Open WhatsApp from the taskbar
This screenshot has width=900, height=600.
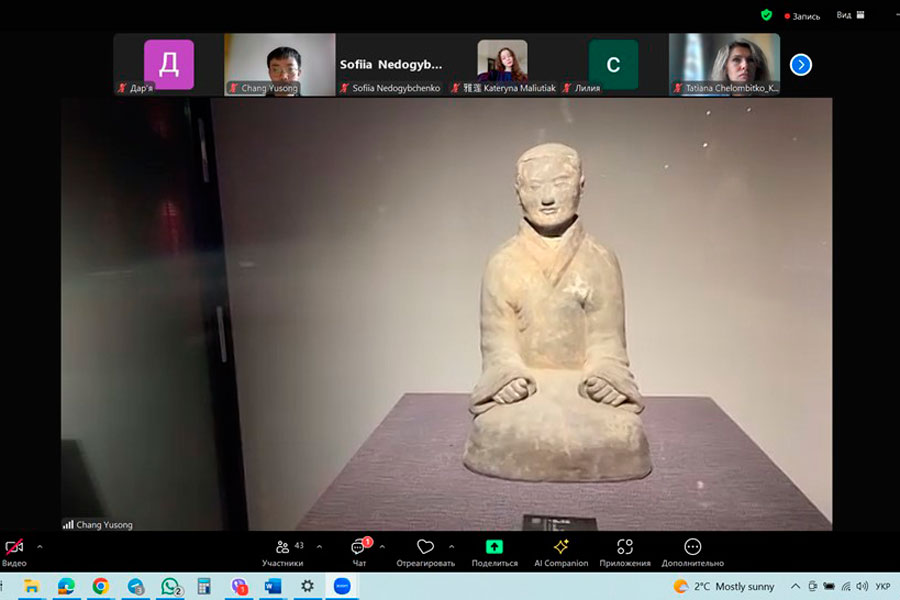pyautogui.click(x=171, y=586)
